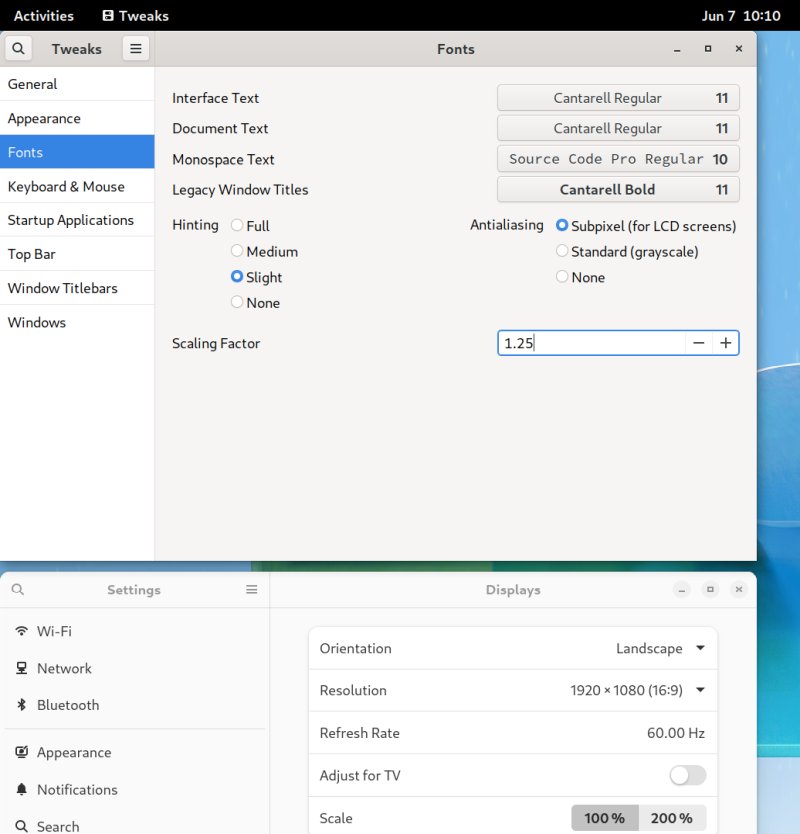Screen dimensions: 800x834
Task: Open the Monospace Text font selector
Action: coord(617,158)
